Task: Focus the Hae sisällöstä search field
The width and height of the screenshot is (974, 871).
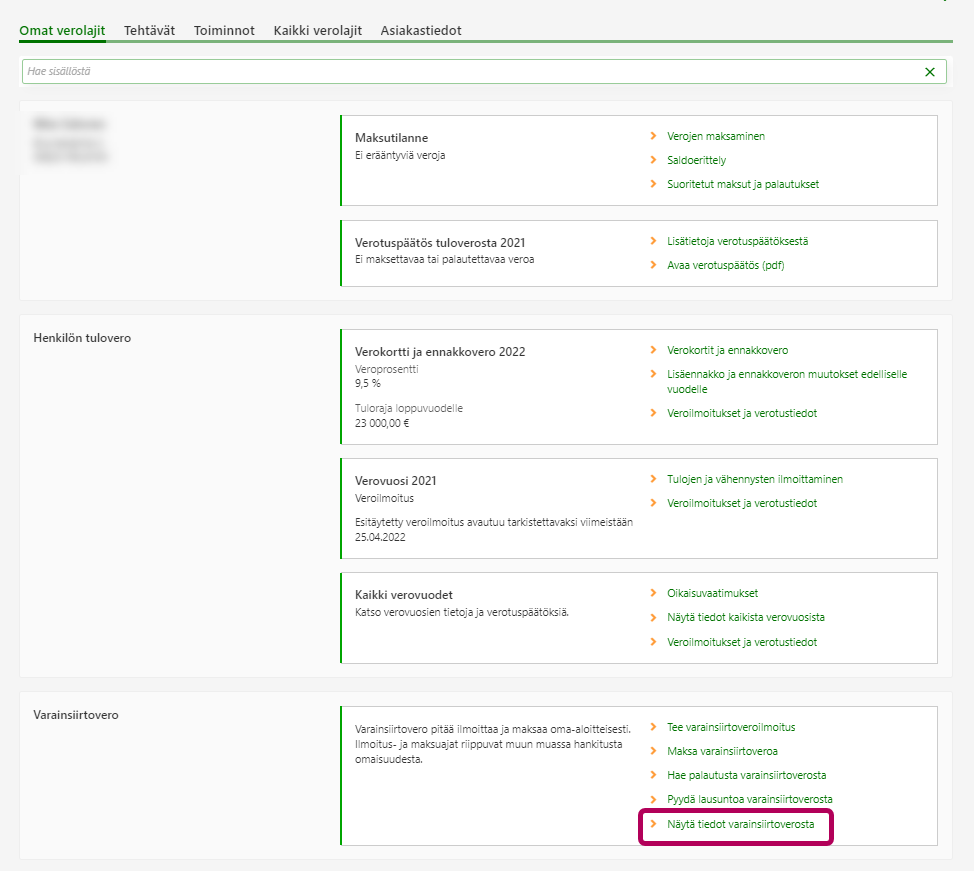Action: [x=470, y=72]
